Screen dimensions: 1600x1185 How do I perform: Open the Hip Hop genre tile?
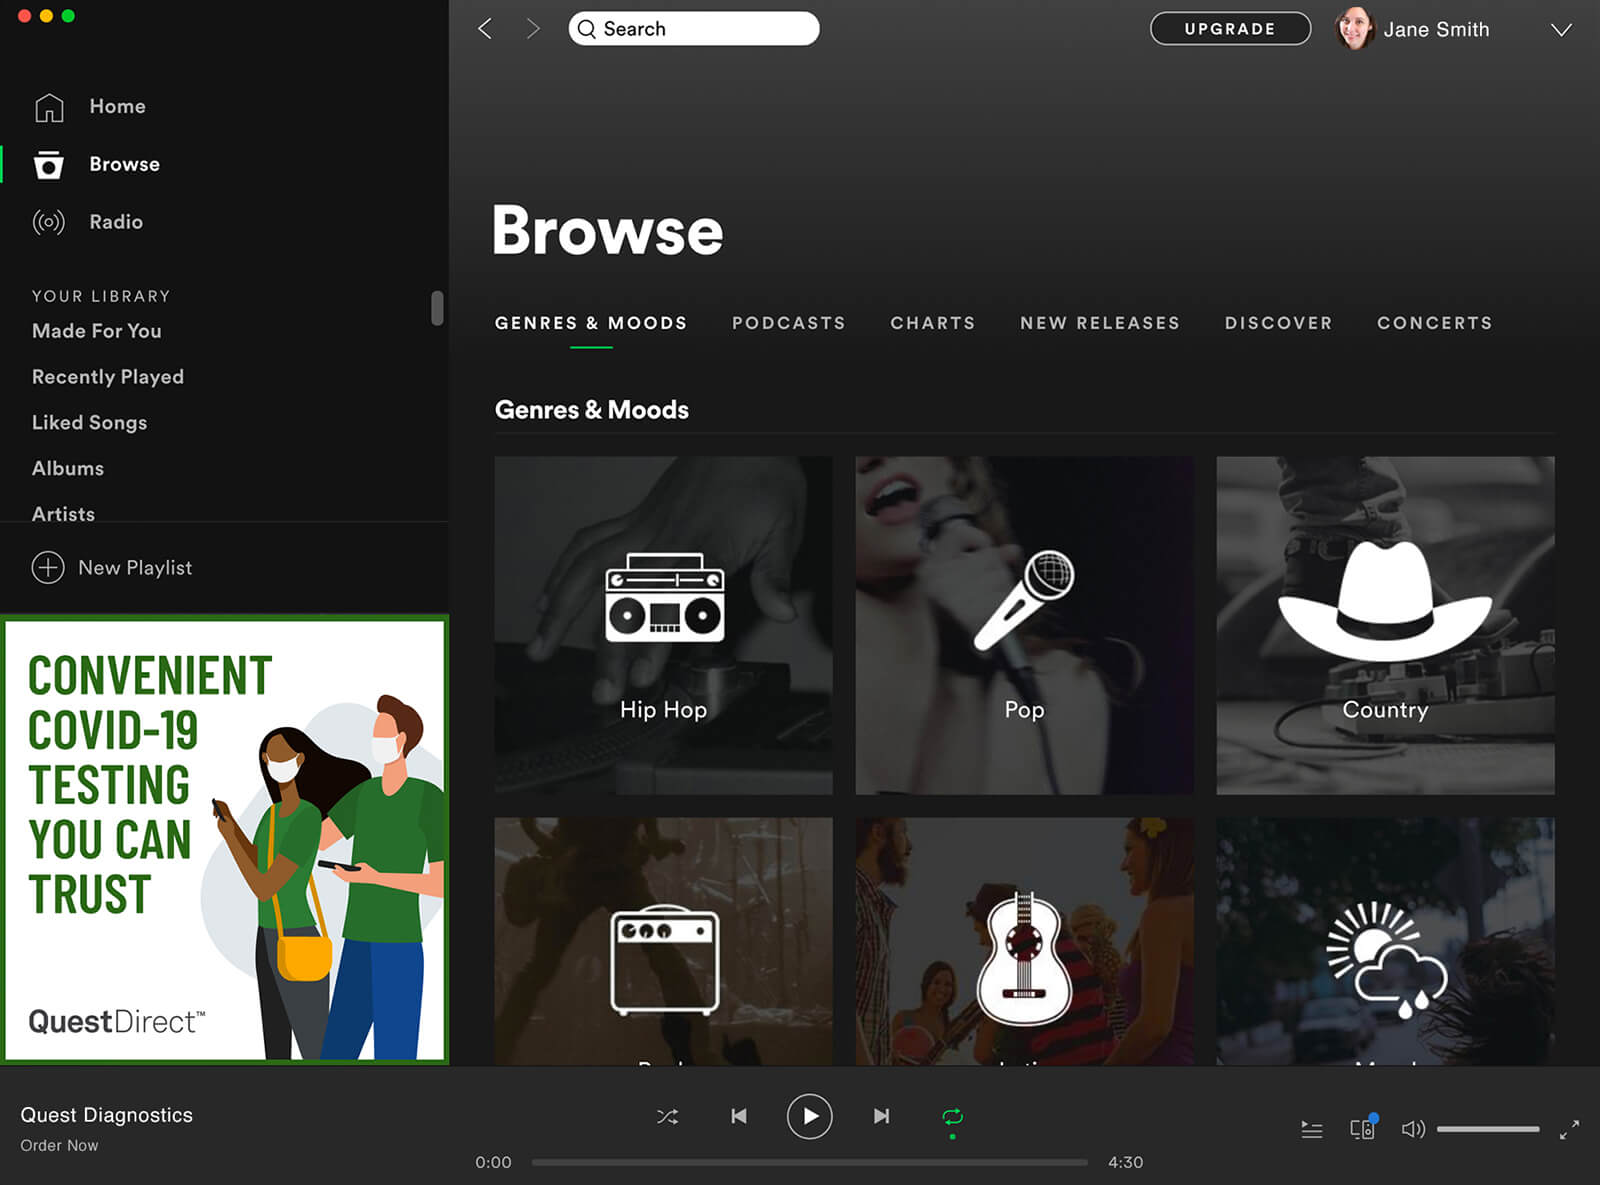663,626
